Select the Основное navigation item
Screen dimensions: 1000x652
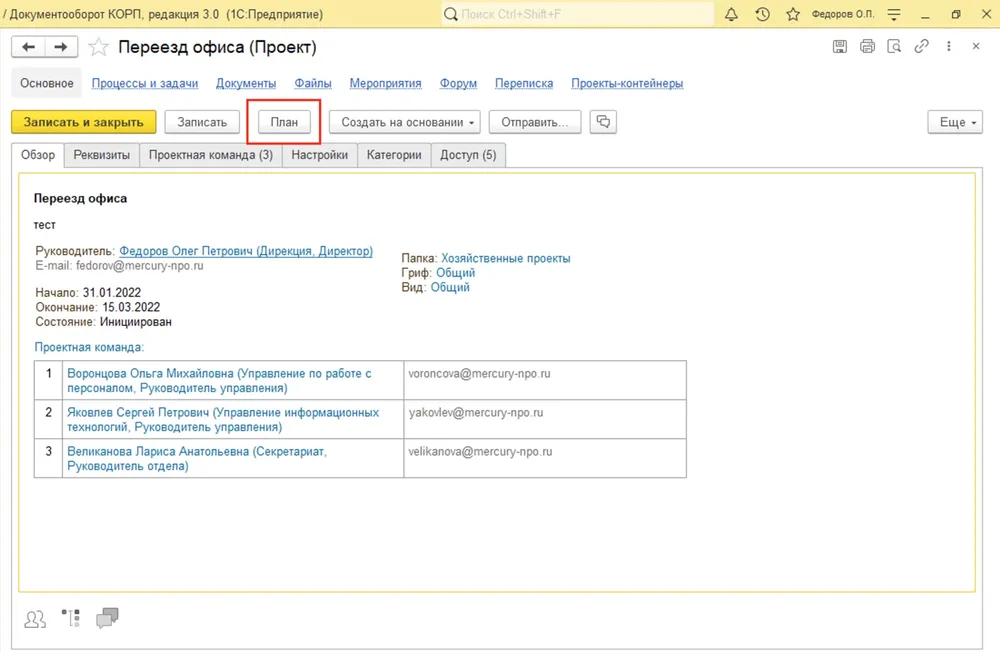[47, 83]
